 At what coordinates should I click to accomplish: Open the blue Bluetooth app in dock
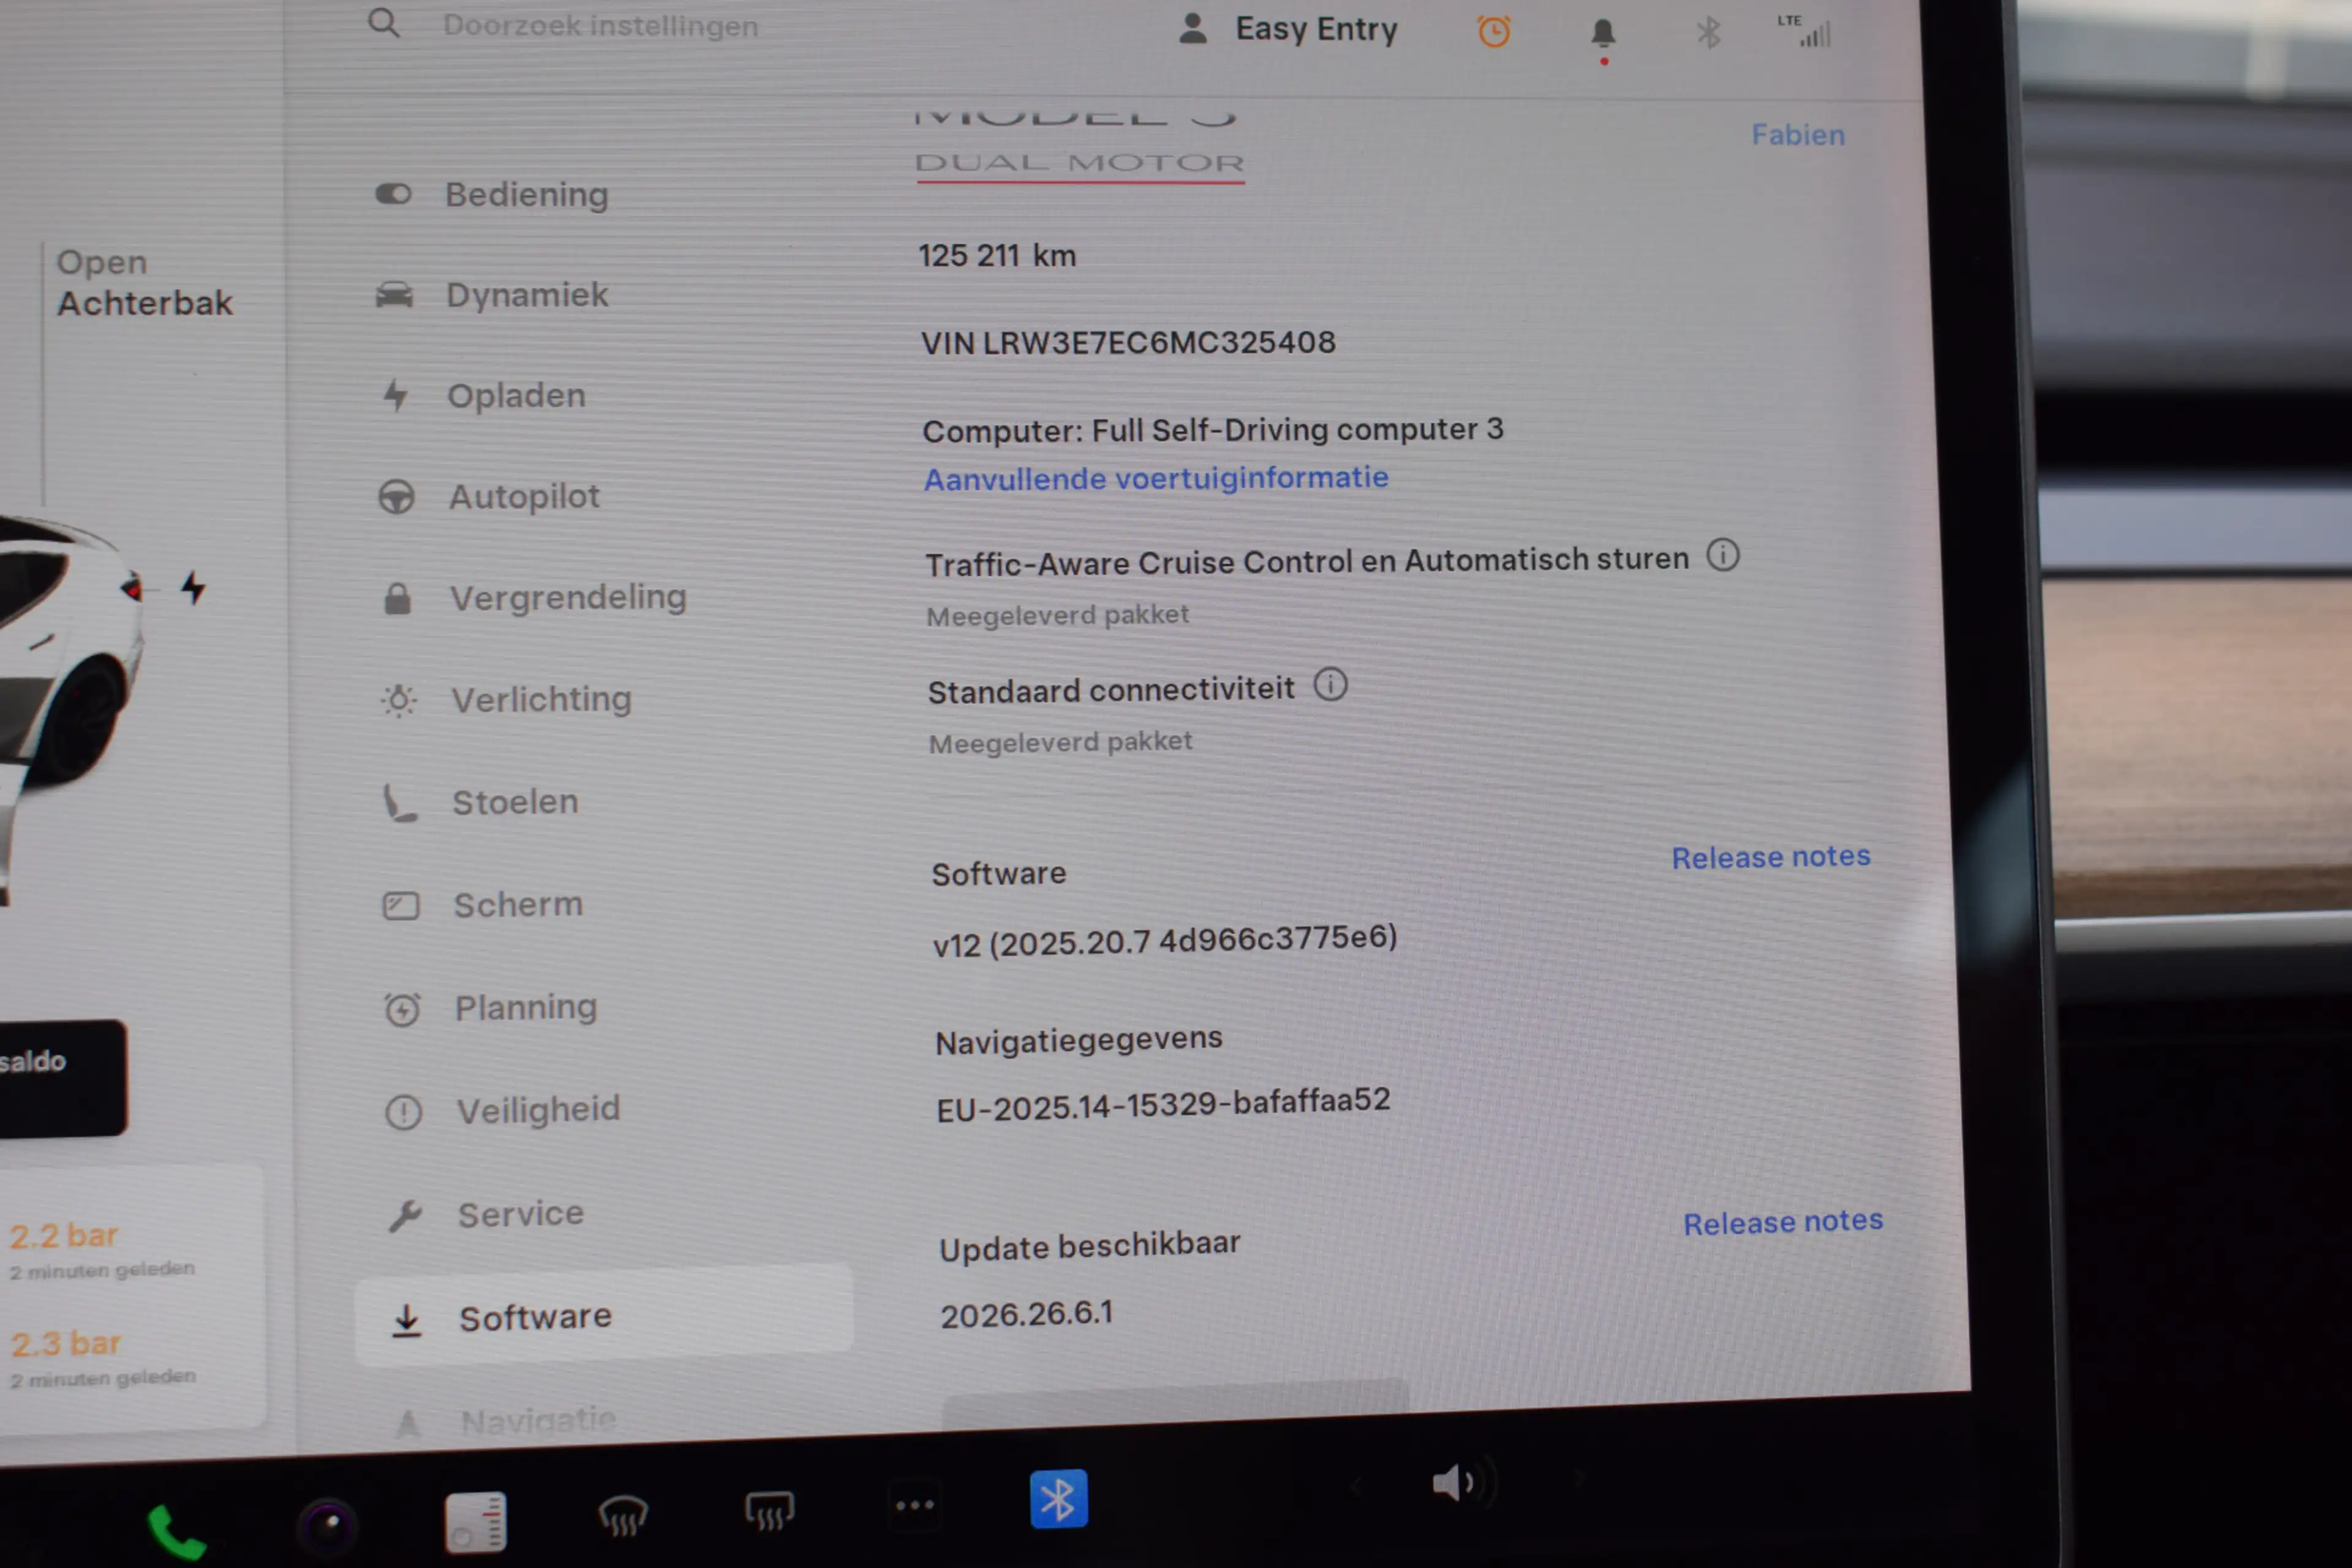point(1058,1499)
